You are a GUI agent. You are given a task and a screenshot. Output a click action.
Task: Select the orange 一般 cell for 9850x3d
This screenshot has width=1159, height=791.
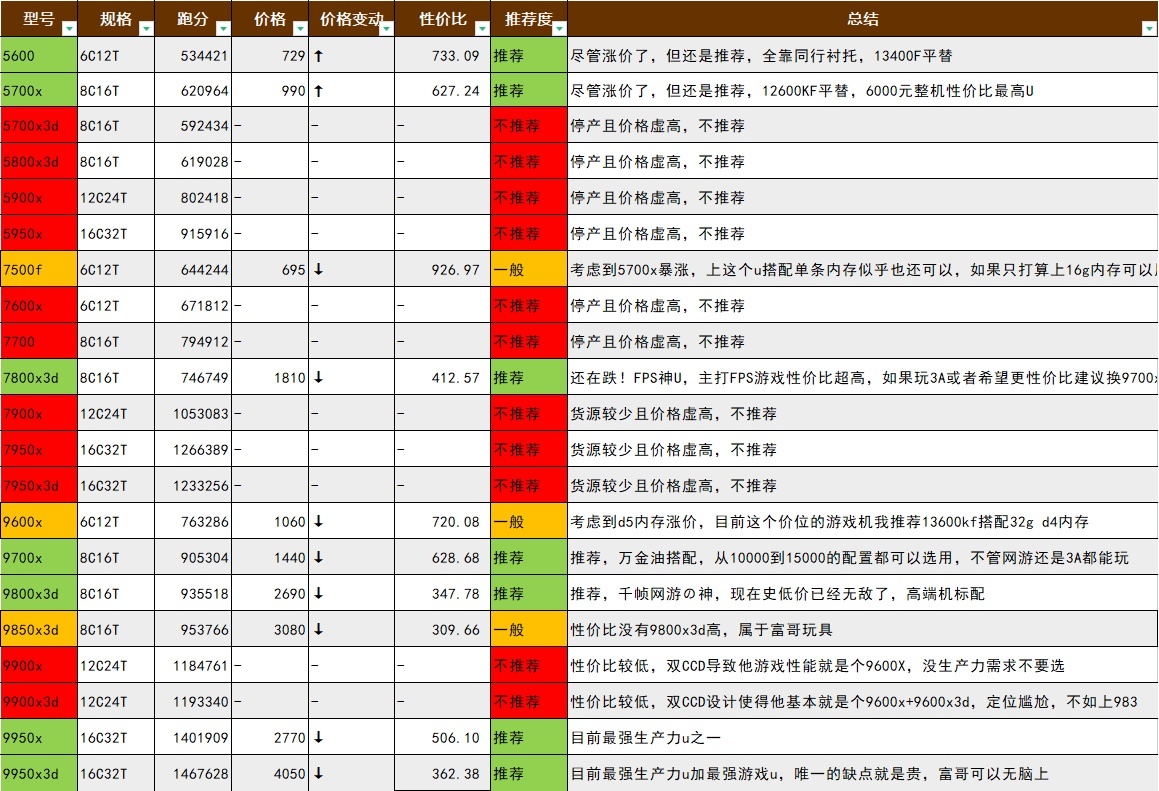coord(529,630)
